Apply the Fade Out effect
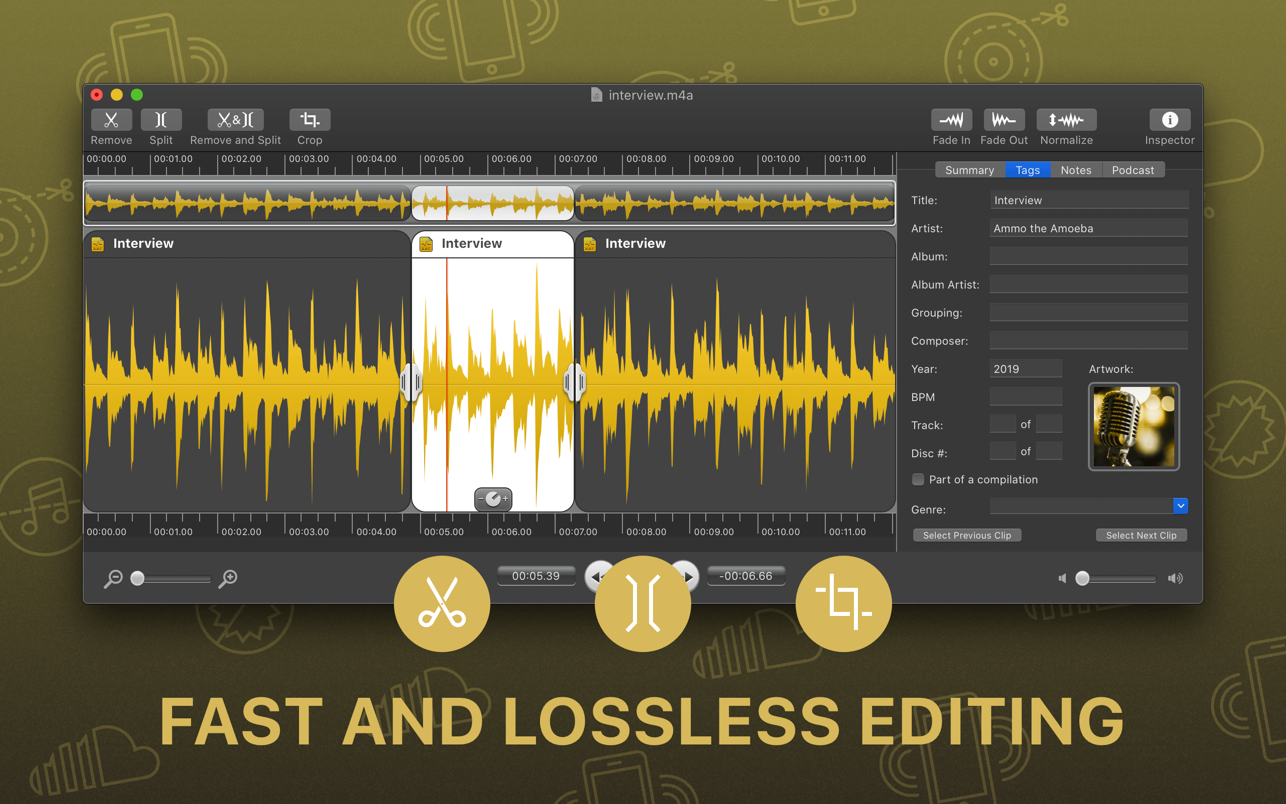1286x804 pixels. 1004,120
